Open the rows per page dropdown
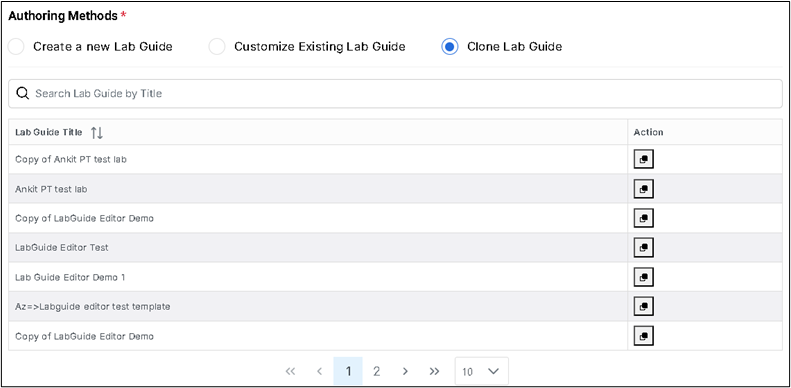Image resolution: width=791 pixels, height=388 pixels. click(481, 371)
